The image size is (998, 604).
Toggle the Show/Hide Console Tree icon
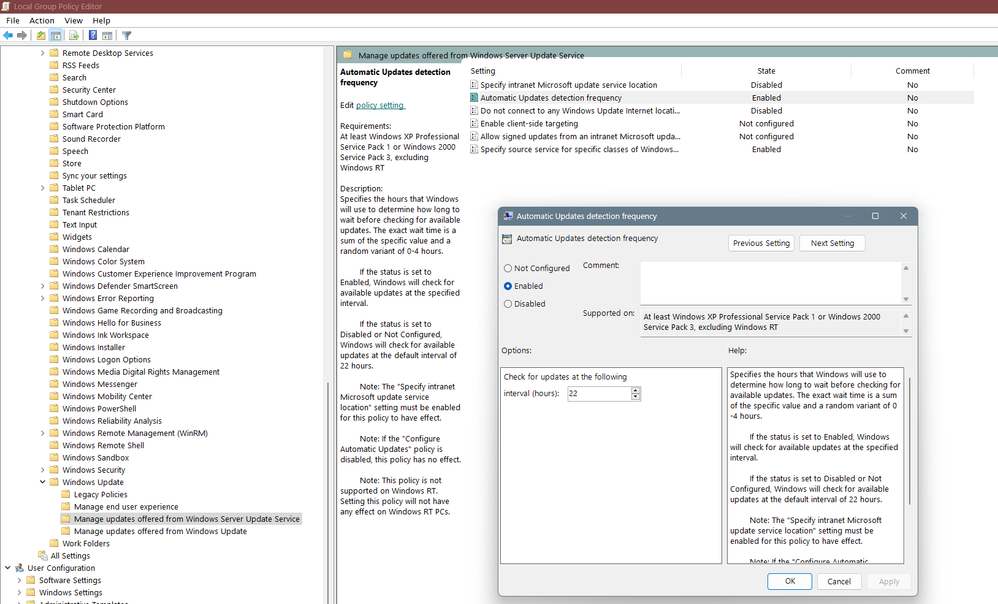(x=56, y=36)
